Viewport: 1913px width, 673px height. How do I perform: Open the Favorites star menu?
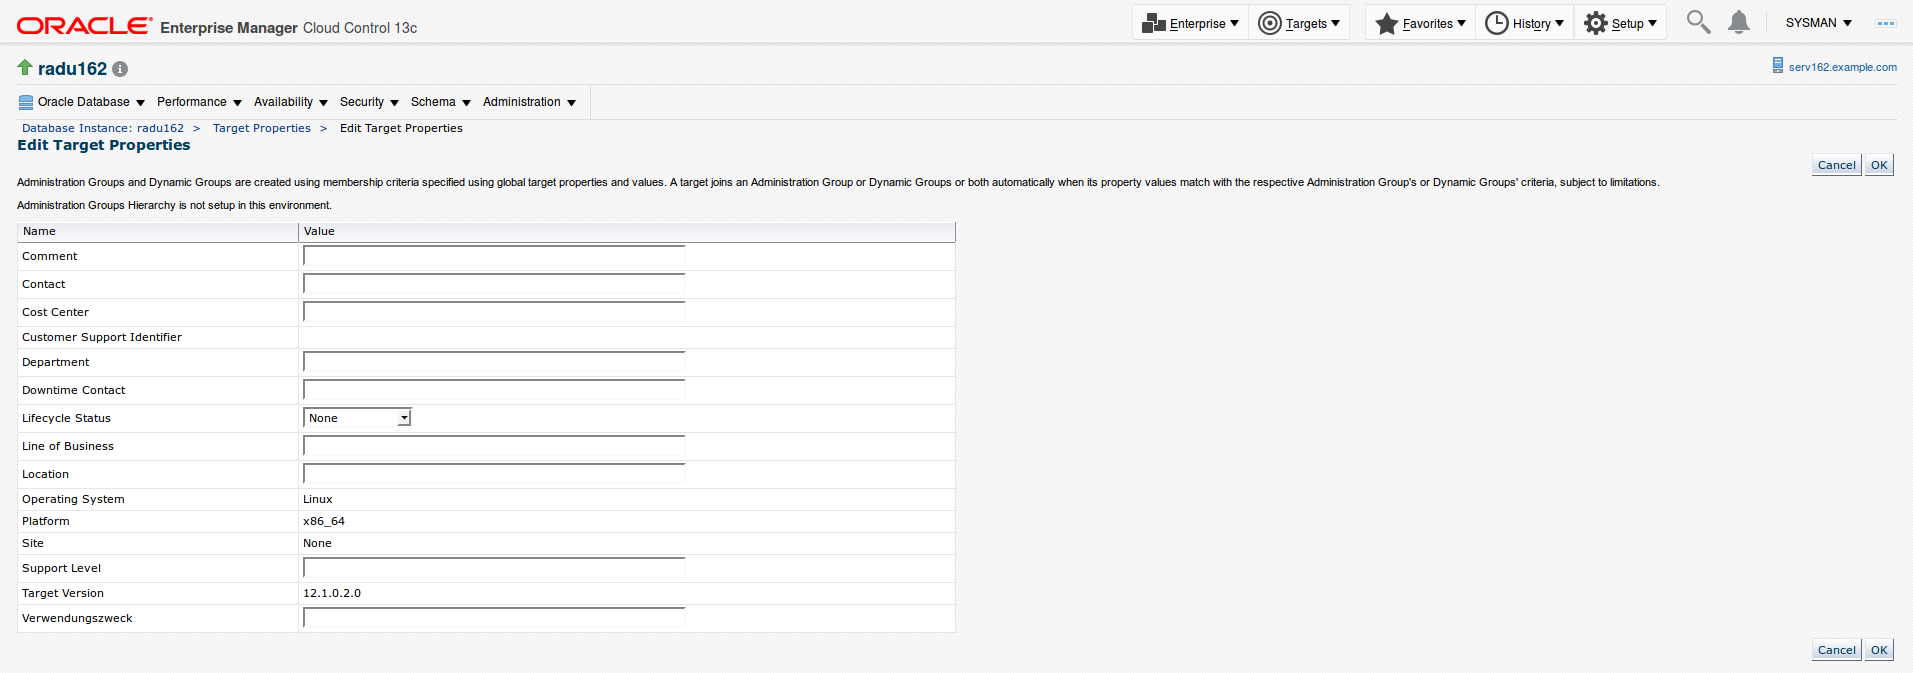click(1420, 23)
